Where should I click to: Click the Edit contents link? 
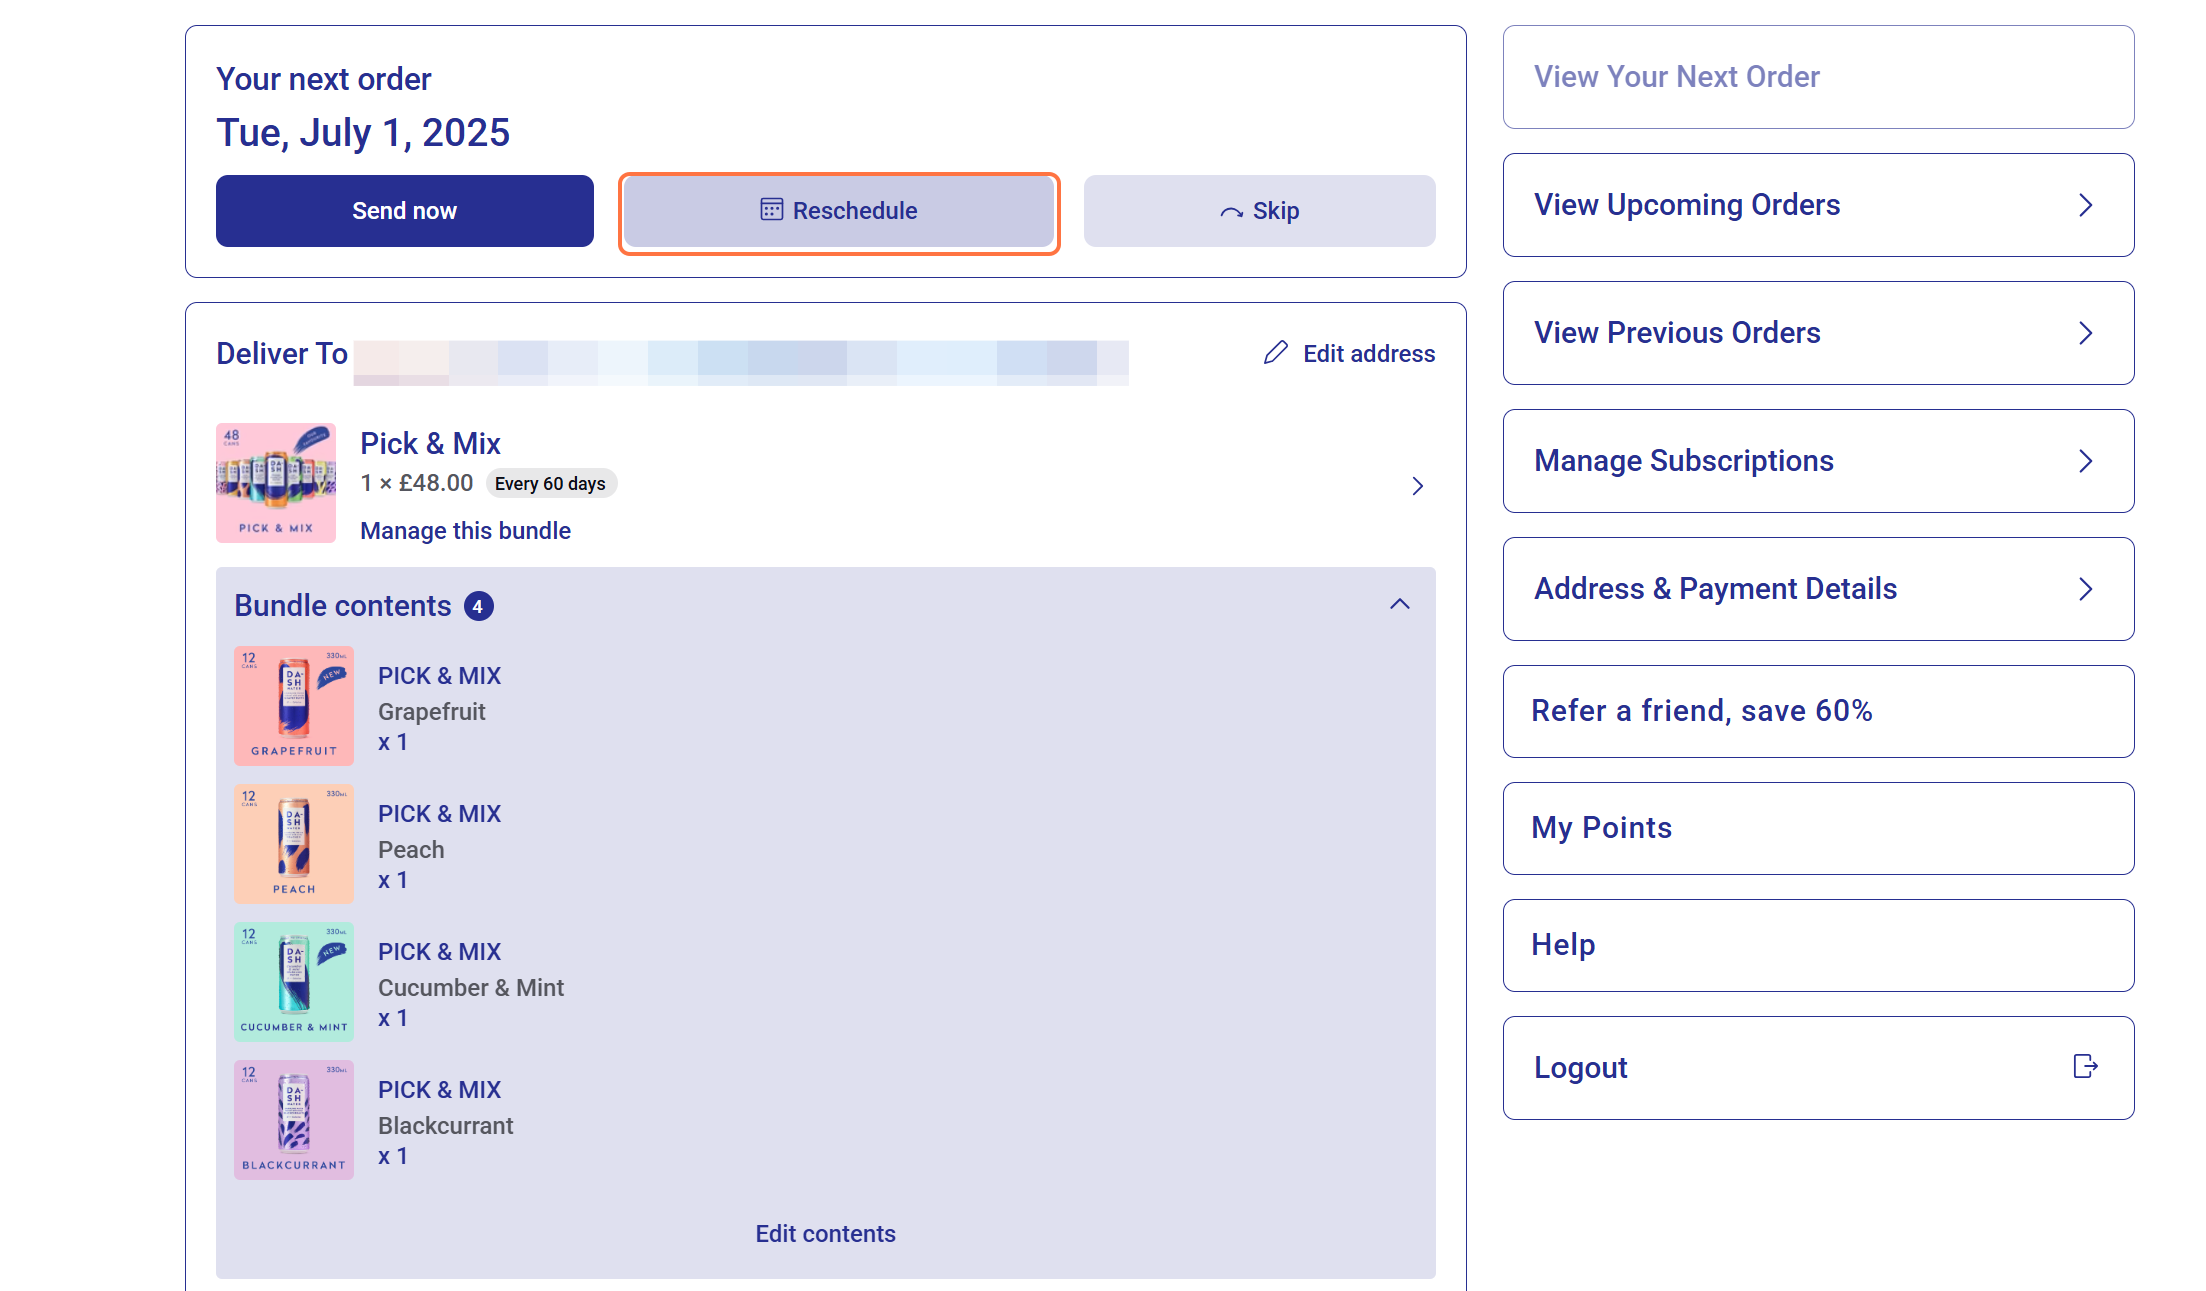[825, 1234]
